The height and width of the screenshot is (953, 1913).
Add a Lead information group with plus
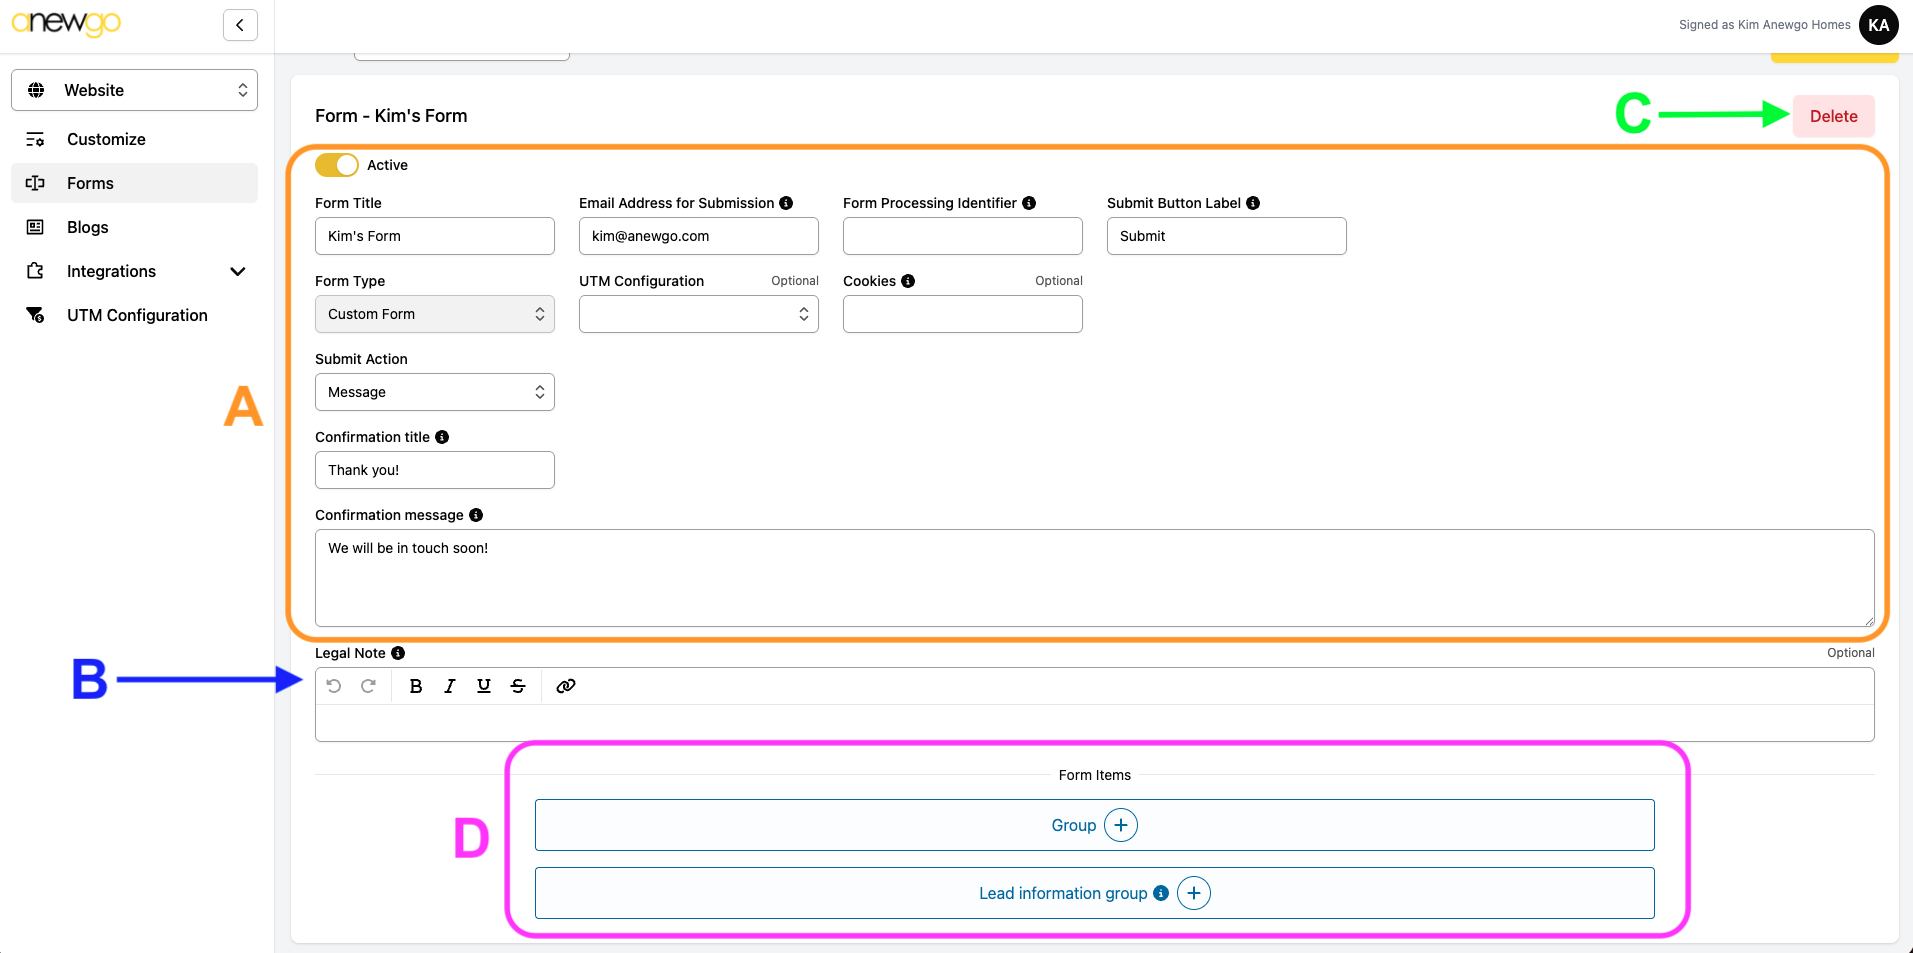(x=1194, y=893)
